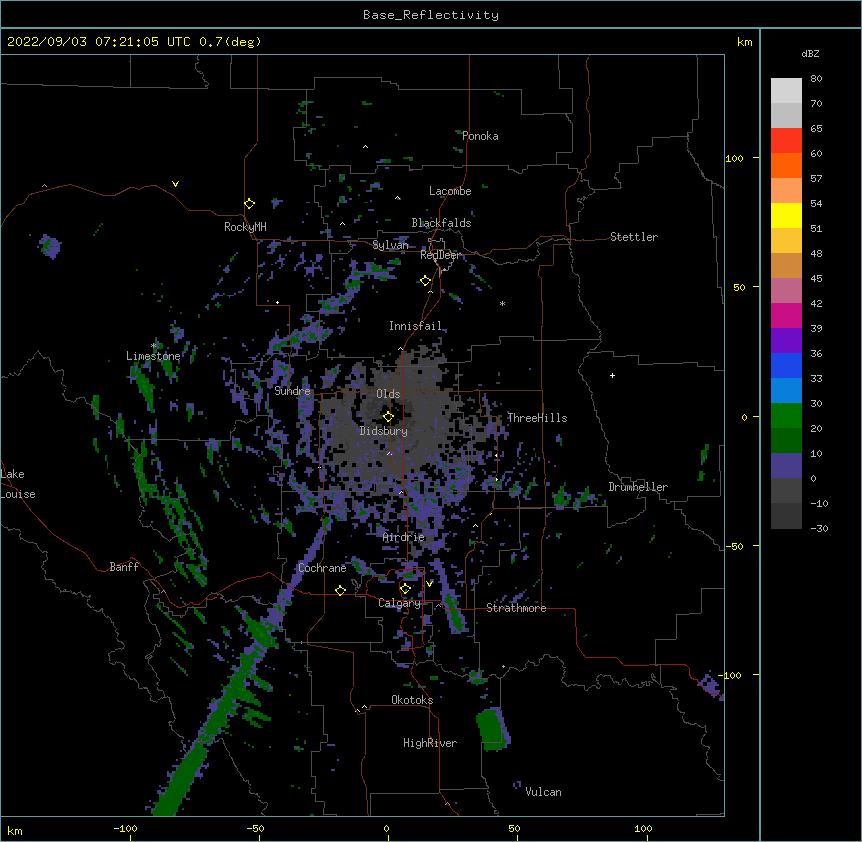The height and width of the screenshot is (842, 862).
Task: Click the Blackfalds town label
Action: point(441,223)
